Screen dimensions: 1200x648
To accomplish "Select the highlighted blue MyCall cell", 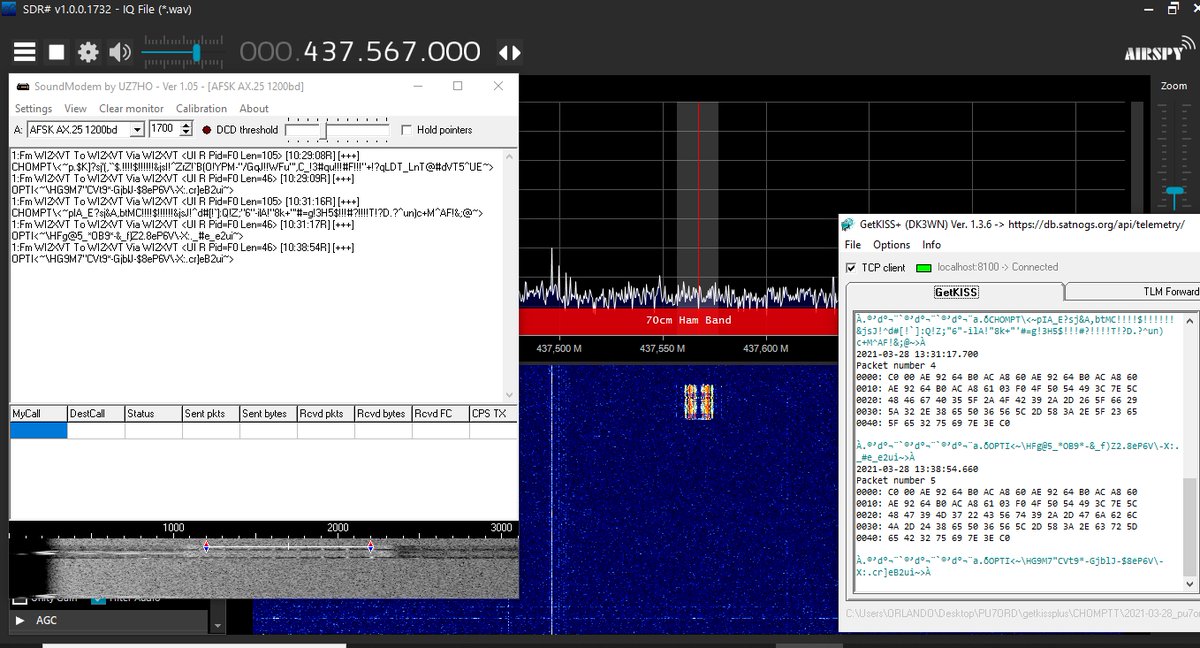I will click(x=38, y=430).
